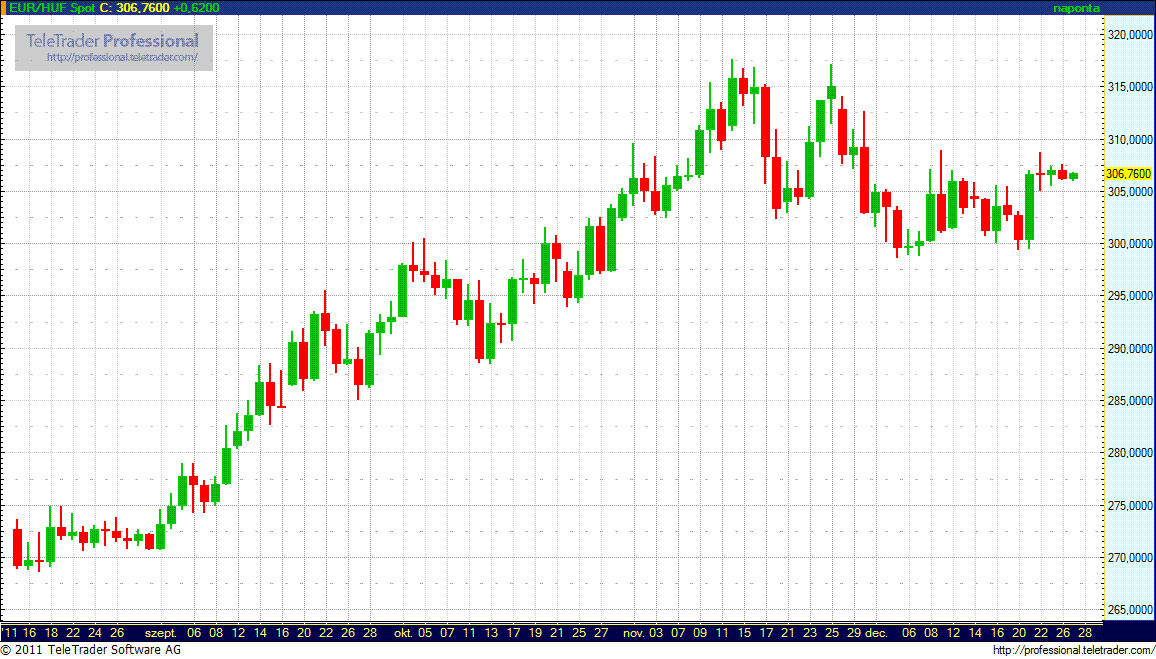Click the szept. month label on date axis
The height and width of the screenshot is (659, 1156).
click(160, 633)
